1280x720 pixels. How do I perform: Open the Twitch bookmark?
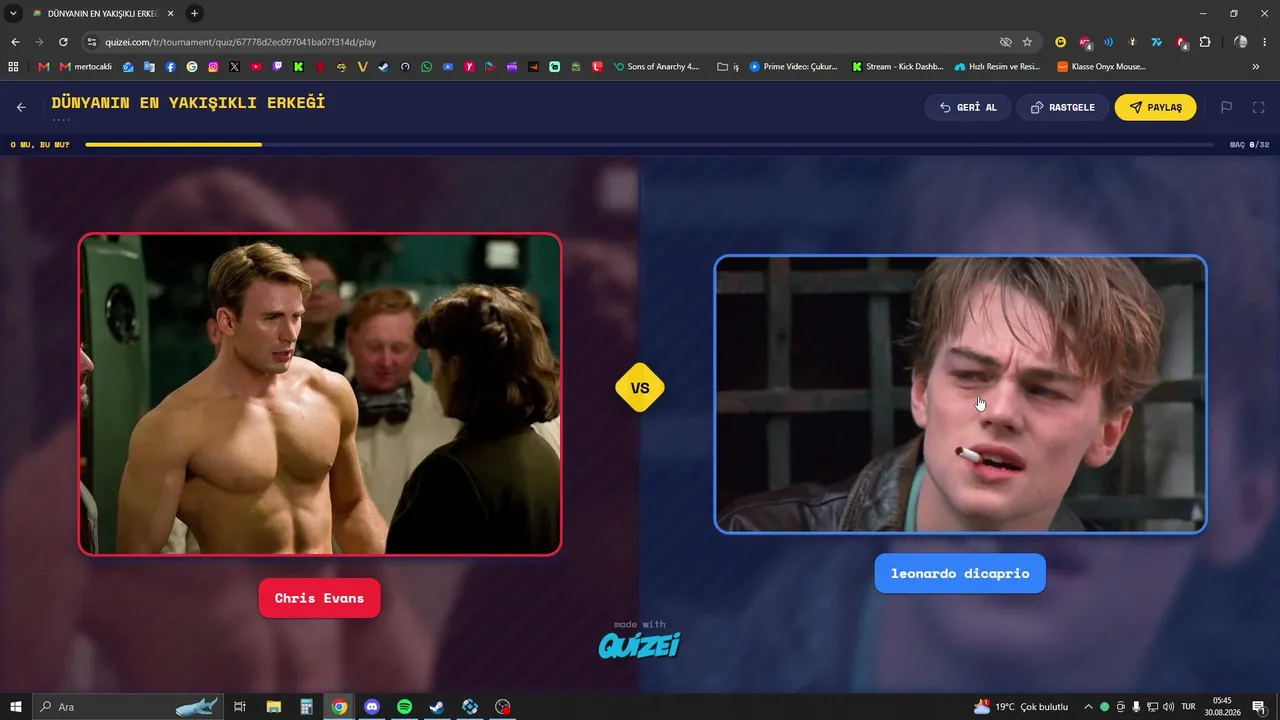277,67
